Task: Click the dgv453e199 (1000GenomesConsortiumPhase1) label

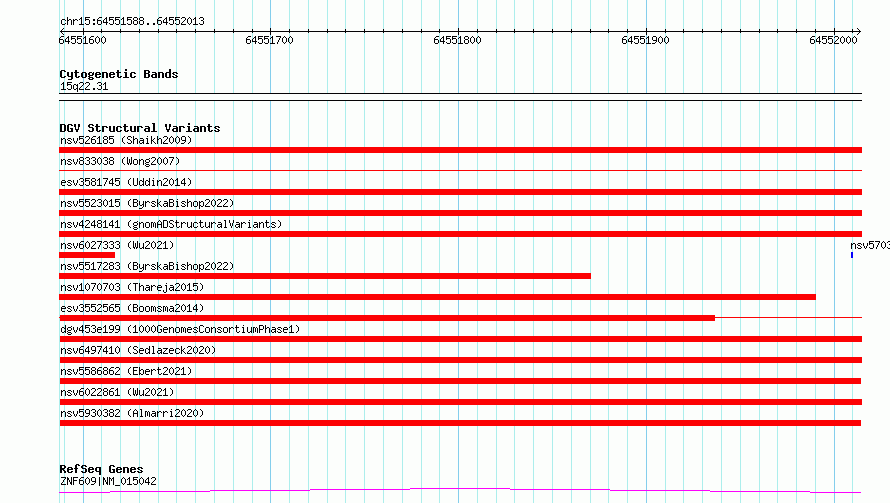Action: coord(180,329)
